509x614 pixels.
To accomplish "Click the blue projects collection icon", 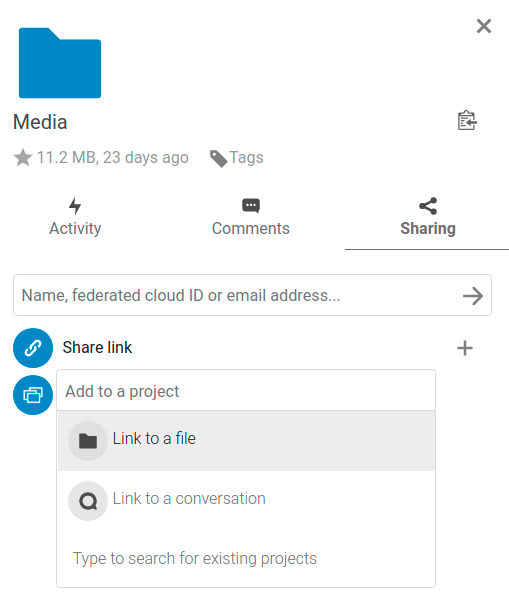I will [33, 395].
